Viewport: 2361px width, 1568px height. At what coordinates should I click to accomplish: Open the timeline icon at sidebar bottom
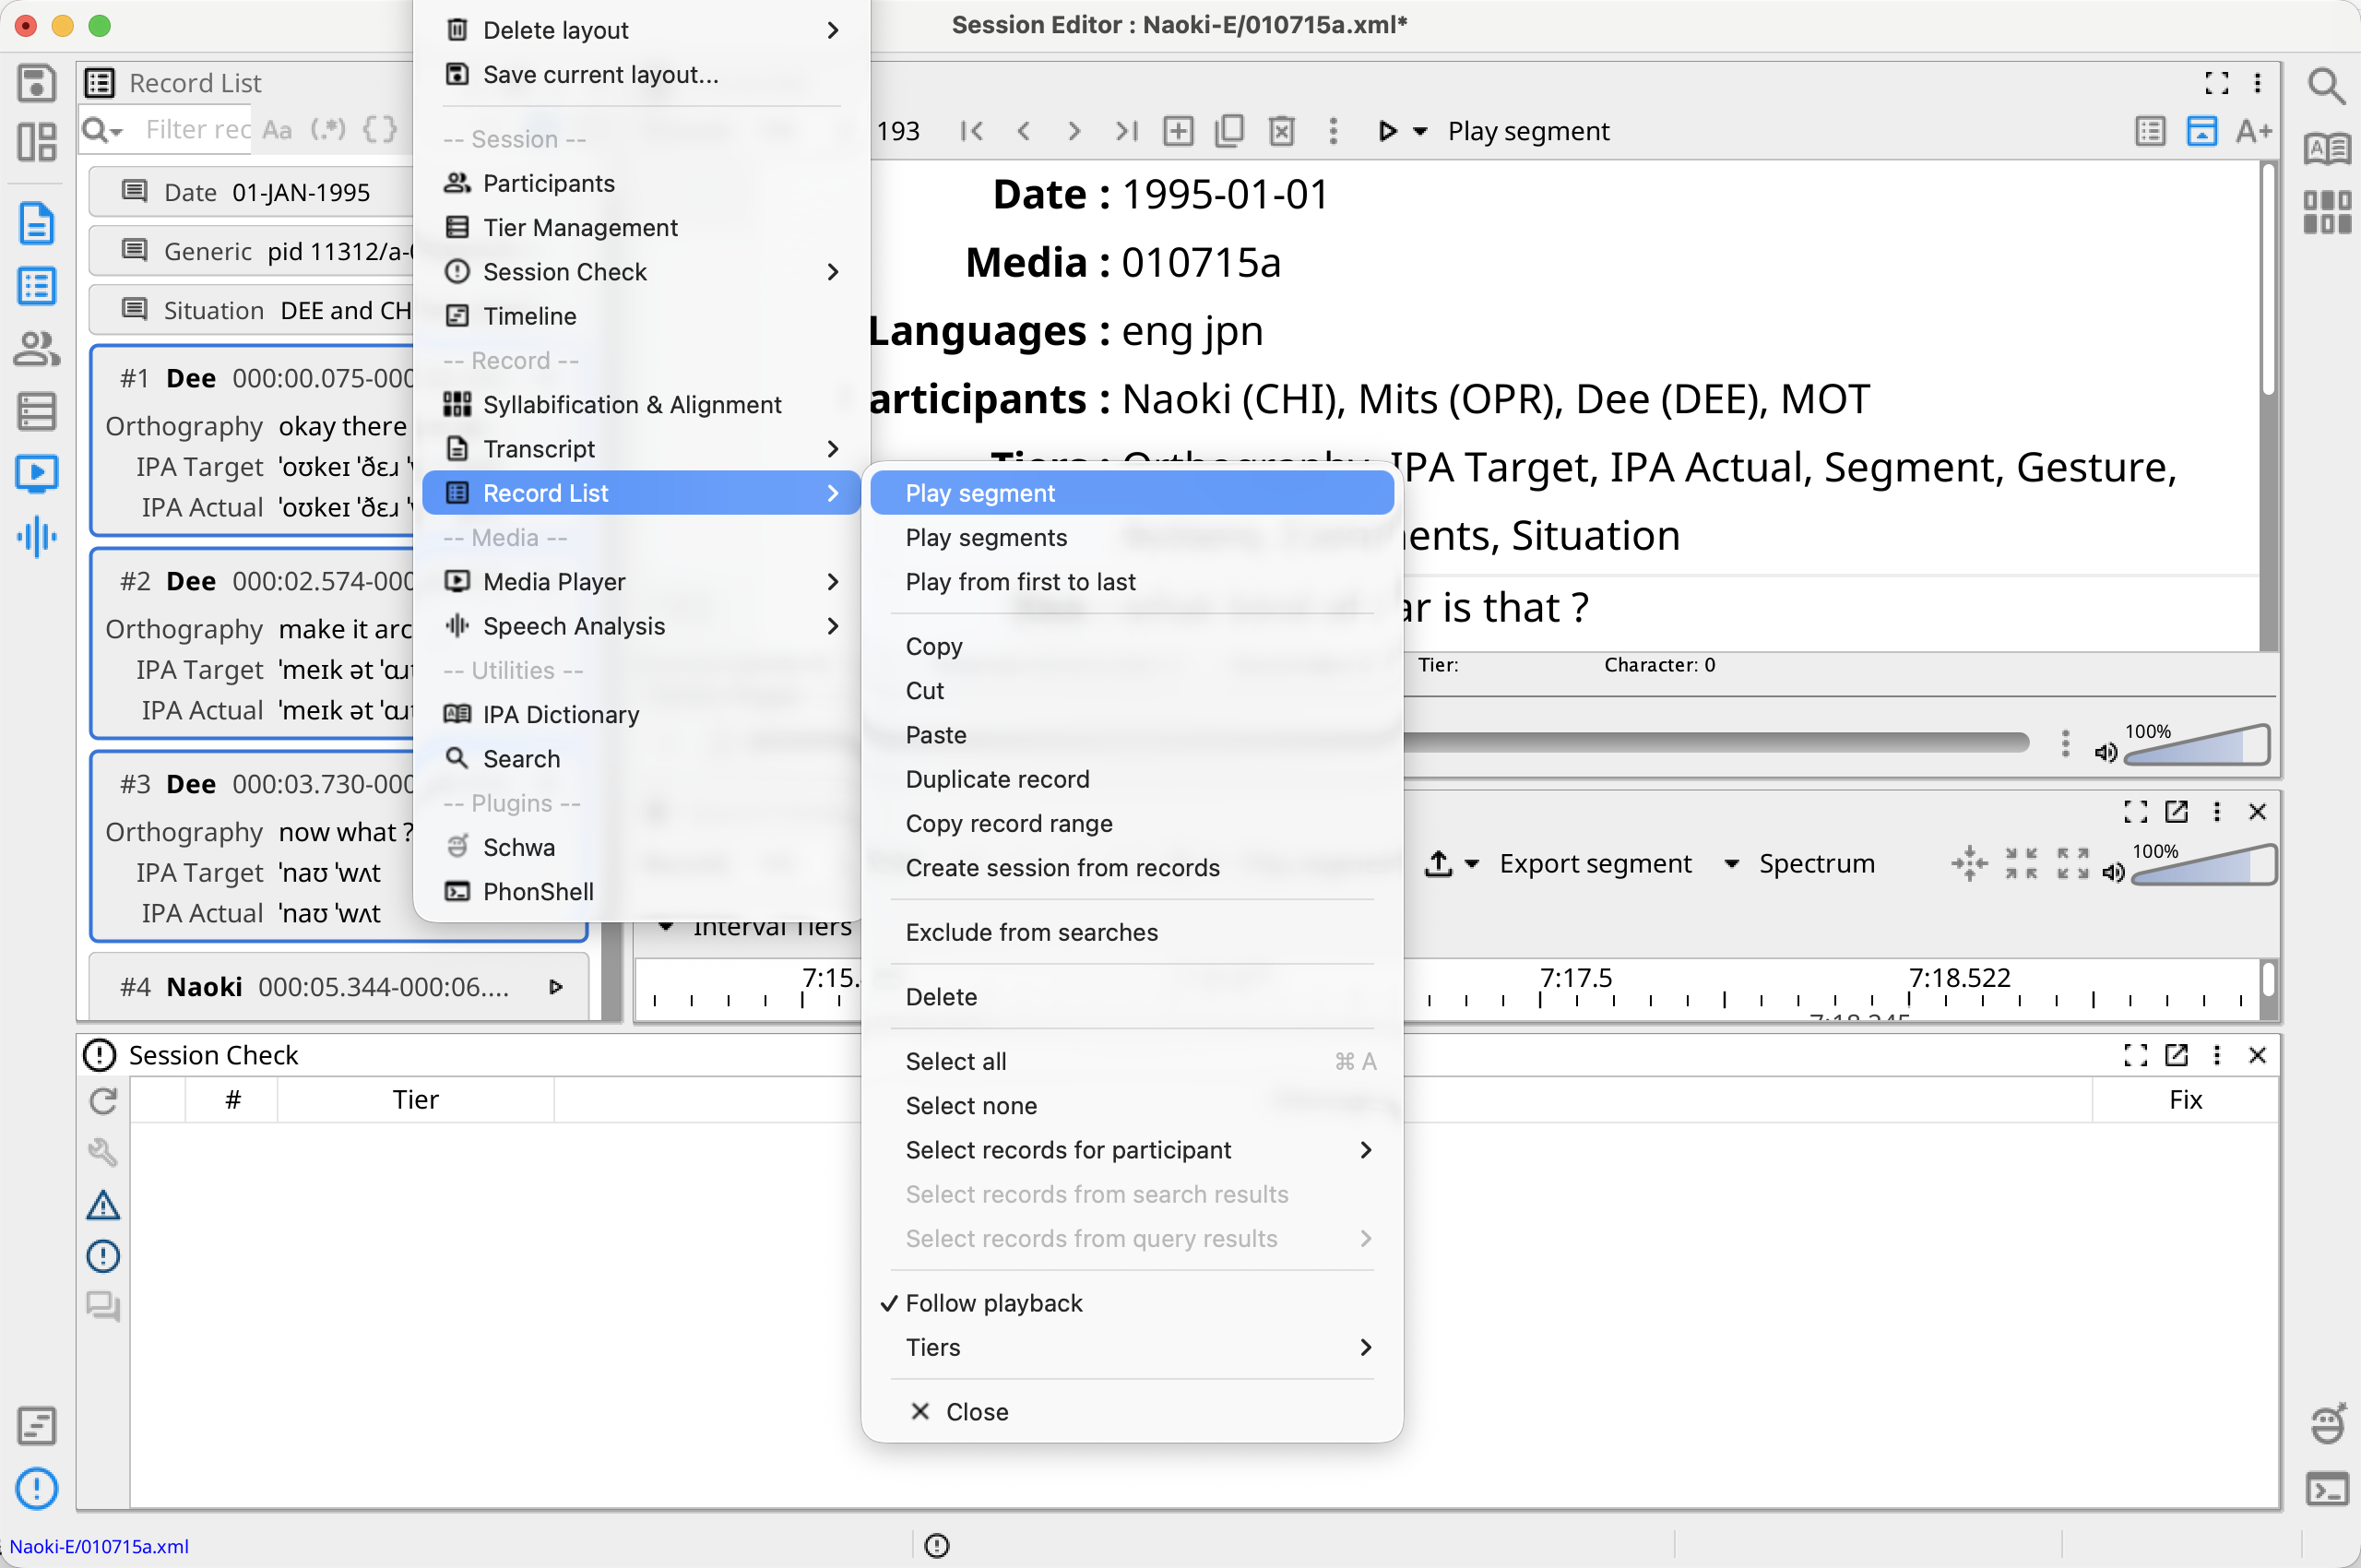click(37, 1426)
